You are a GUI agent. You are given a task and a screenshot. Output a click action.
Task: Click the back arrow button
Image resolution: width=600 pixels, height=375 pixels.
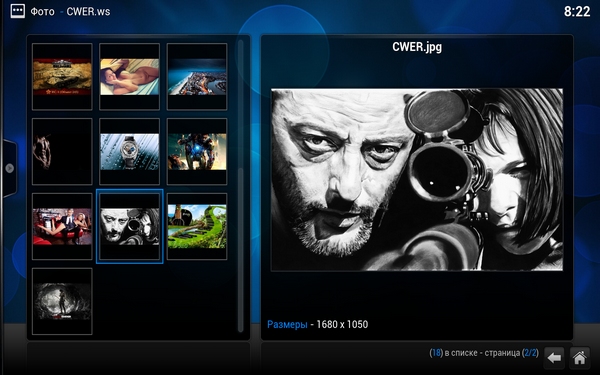click(554, 358)
